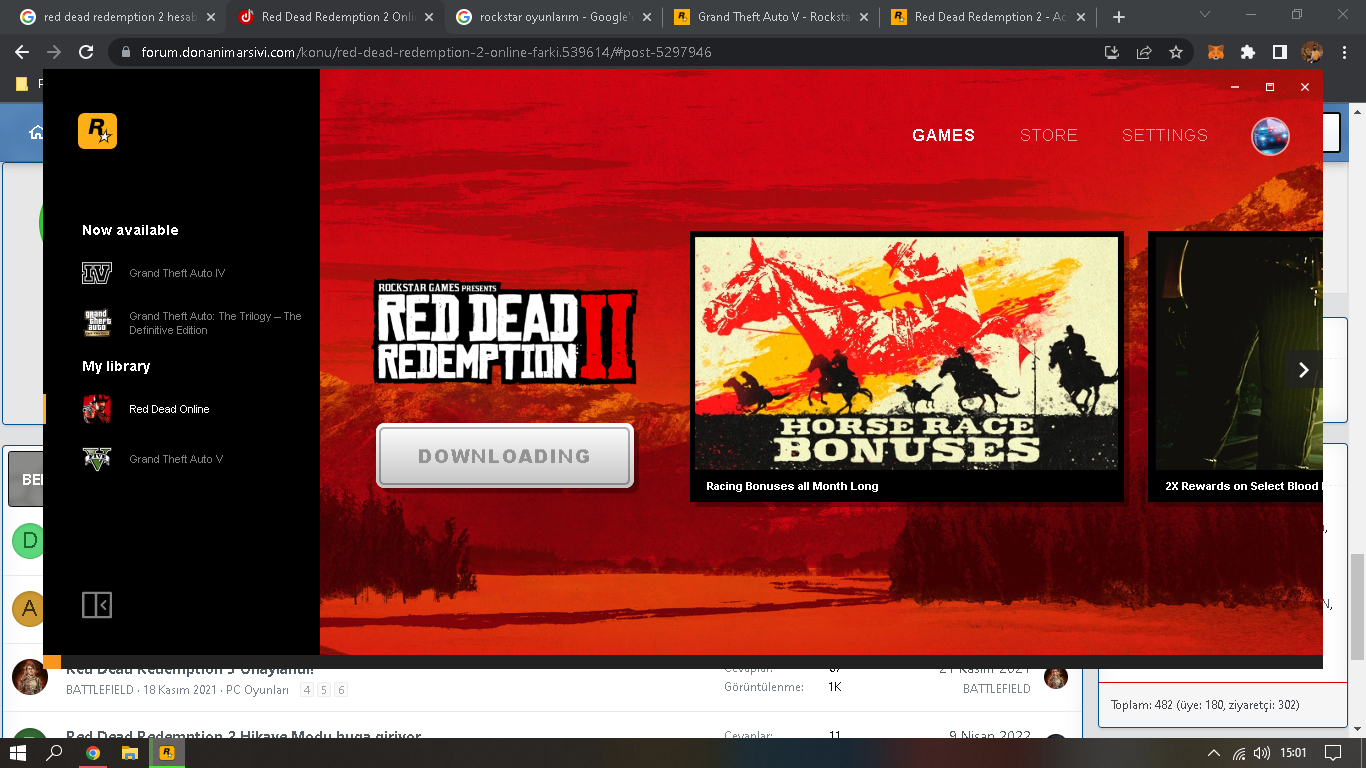This screenshot has height=768, width=1366.
Task: Click the download progress bar at launcher bottom
Action: pyautogui.click(x=683, y=662)
